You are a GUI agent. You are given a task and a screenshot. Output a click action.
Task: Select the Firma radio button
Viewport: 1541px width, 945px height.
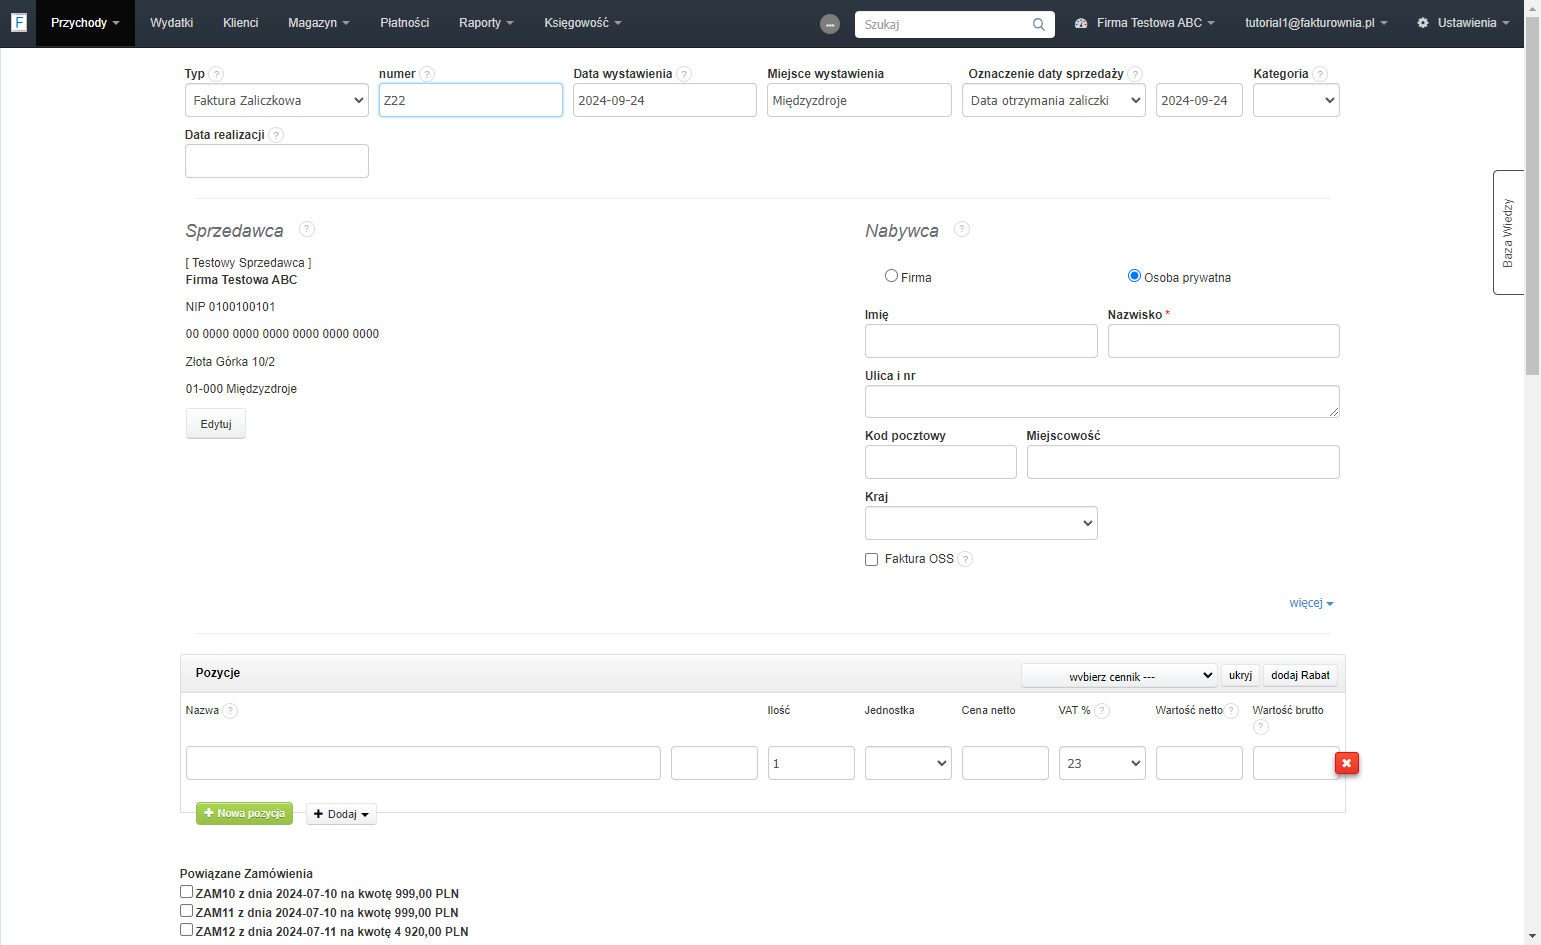click(891, 276)
